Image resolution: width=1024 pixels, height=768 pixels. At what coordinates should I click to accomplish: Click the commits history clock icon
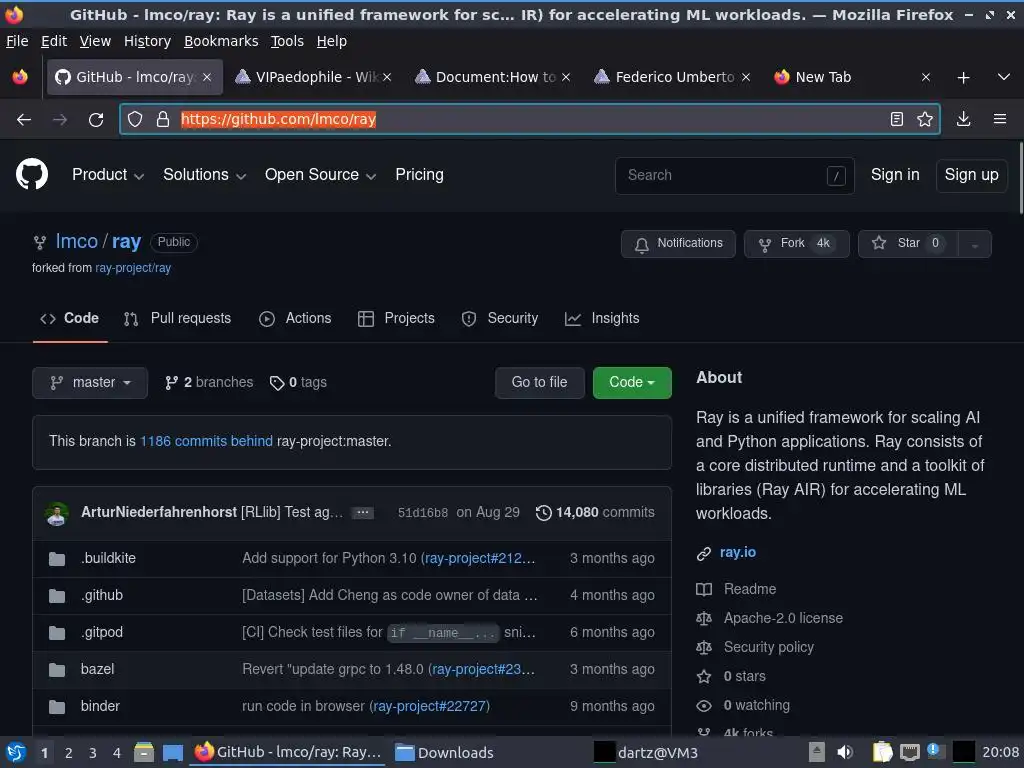[x=543, y=513]
